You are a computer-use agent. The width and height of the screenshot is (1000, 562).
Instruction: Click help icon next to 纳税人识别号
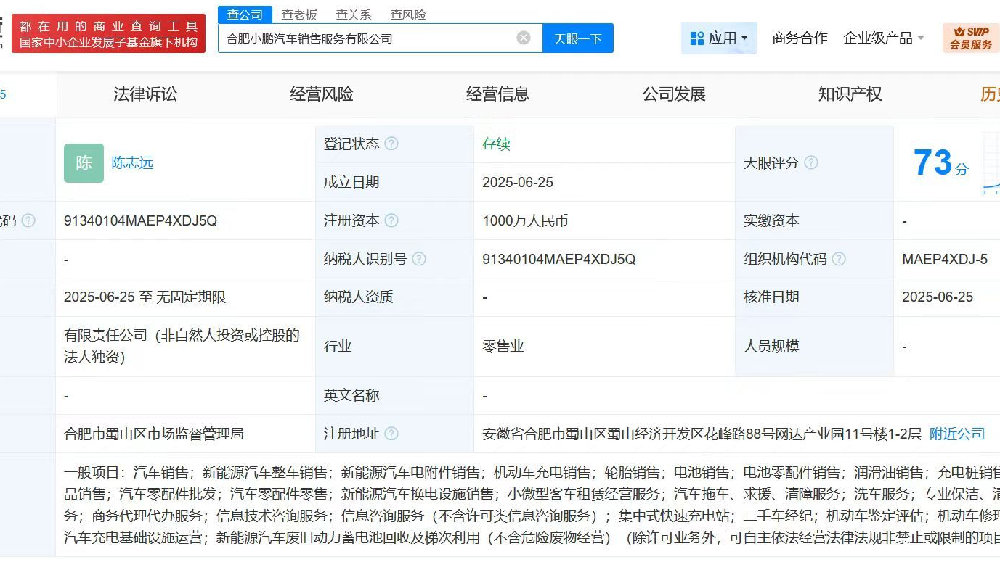(419, 259)
